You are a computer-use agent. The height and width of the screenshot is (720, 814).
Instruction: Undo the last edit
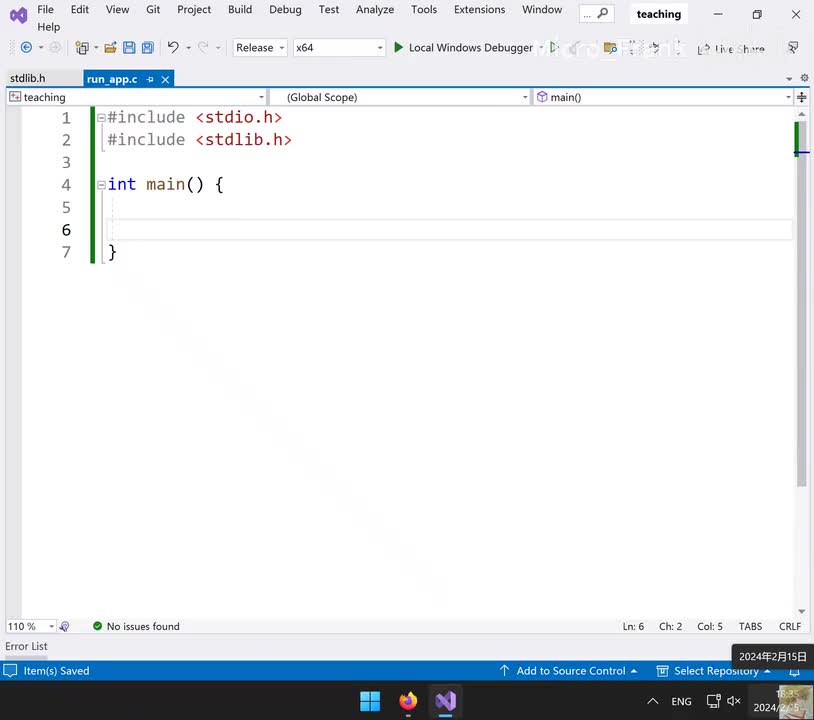(x=173, y=48)
